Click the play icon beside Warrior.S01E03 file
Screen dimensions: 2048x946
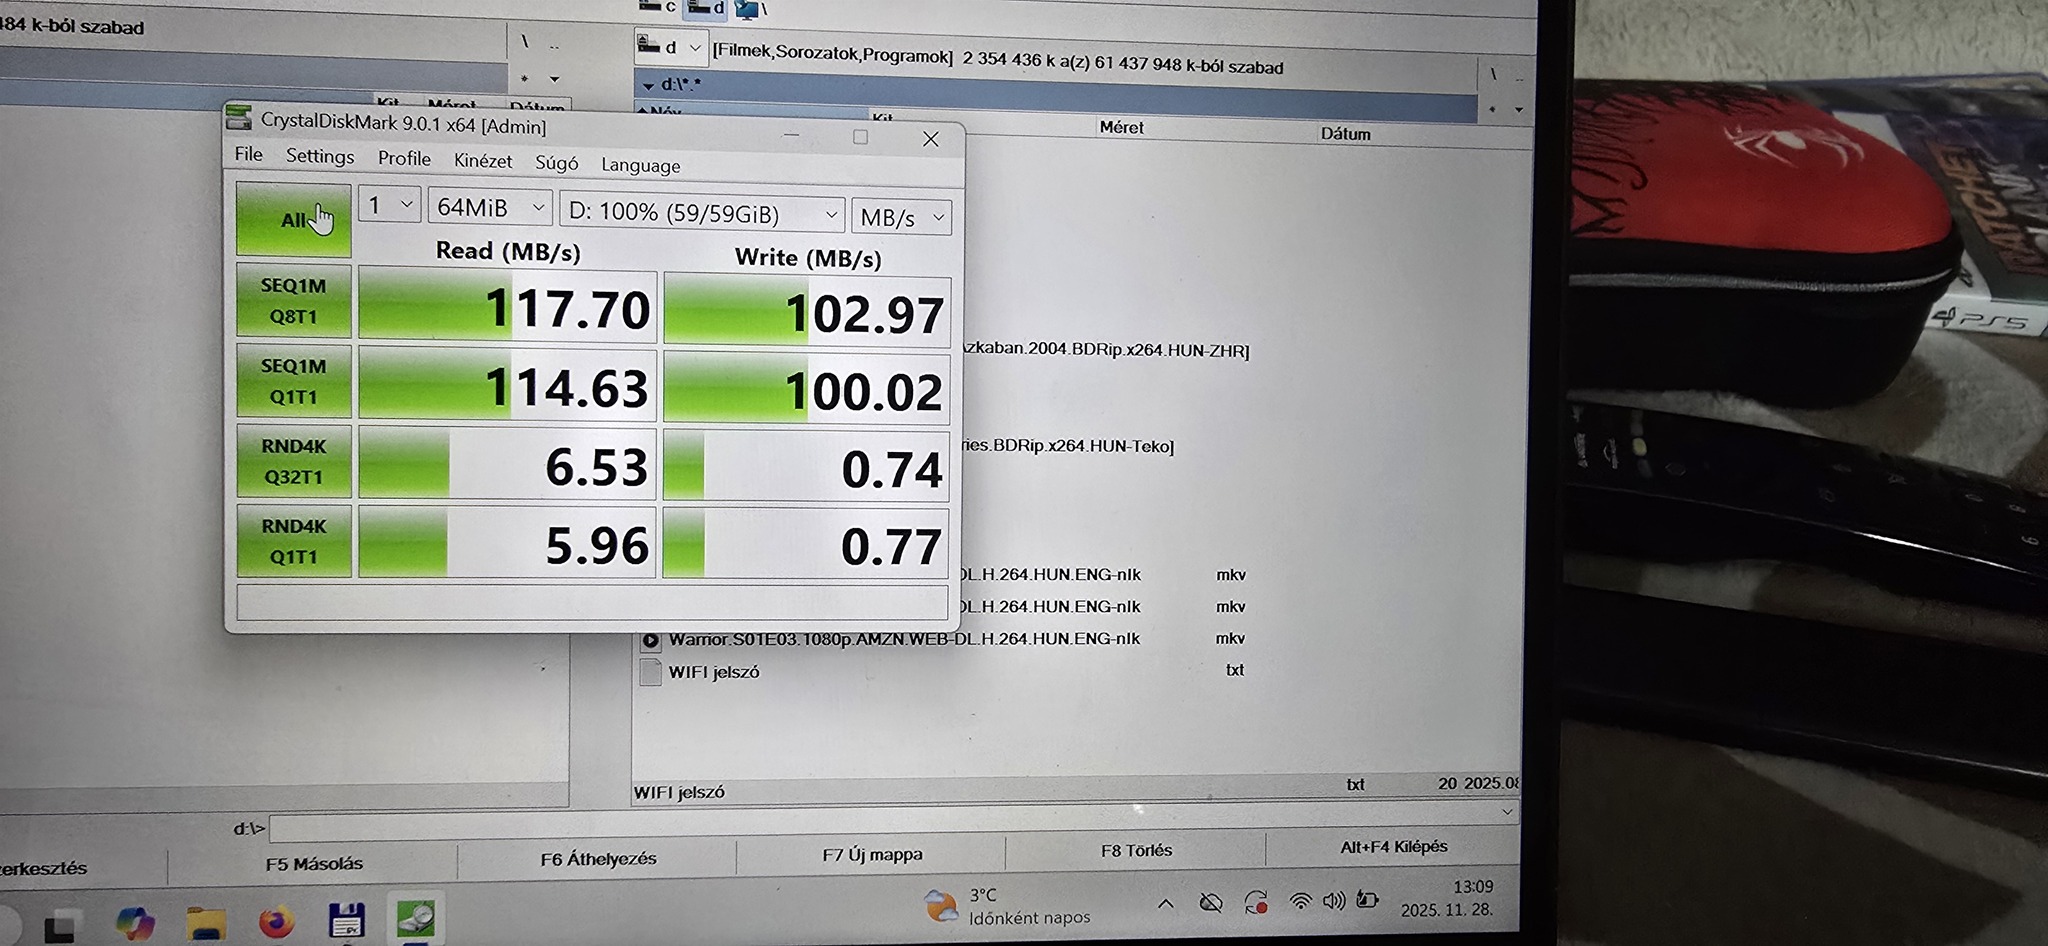(x=650, y=640)
